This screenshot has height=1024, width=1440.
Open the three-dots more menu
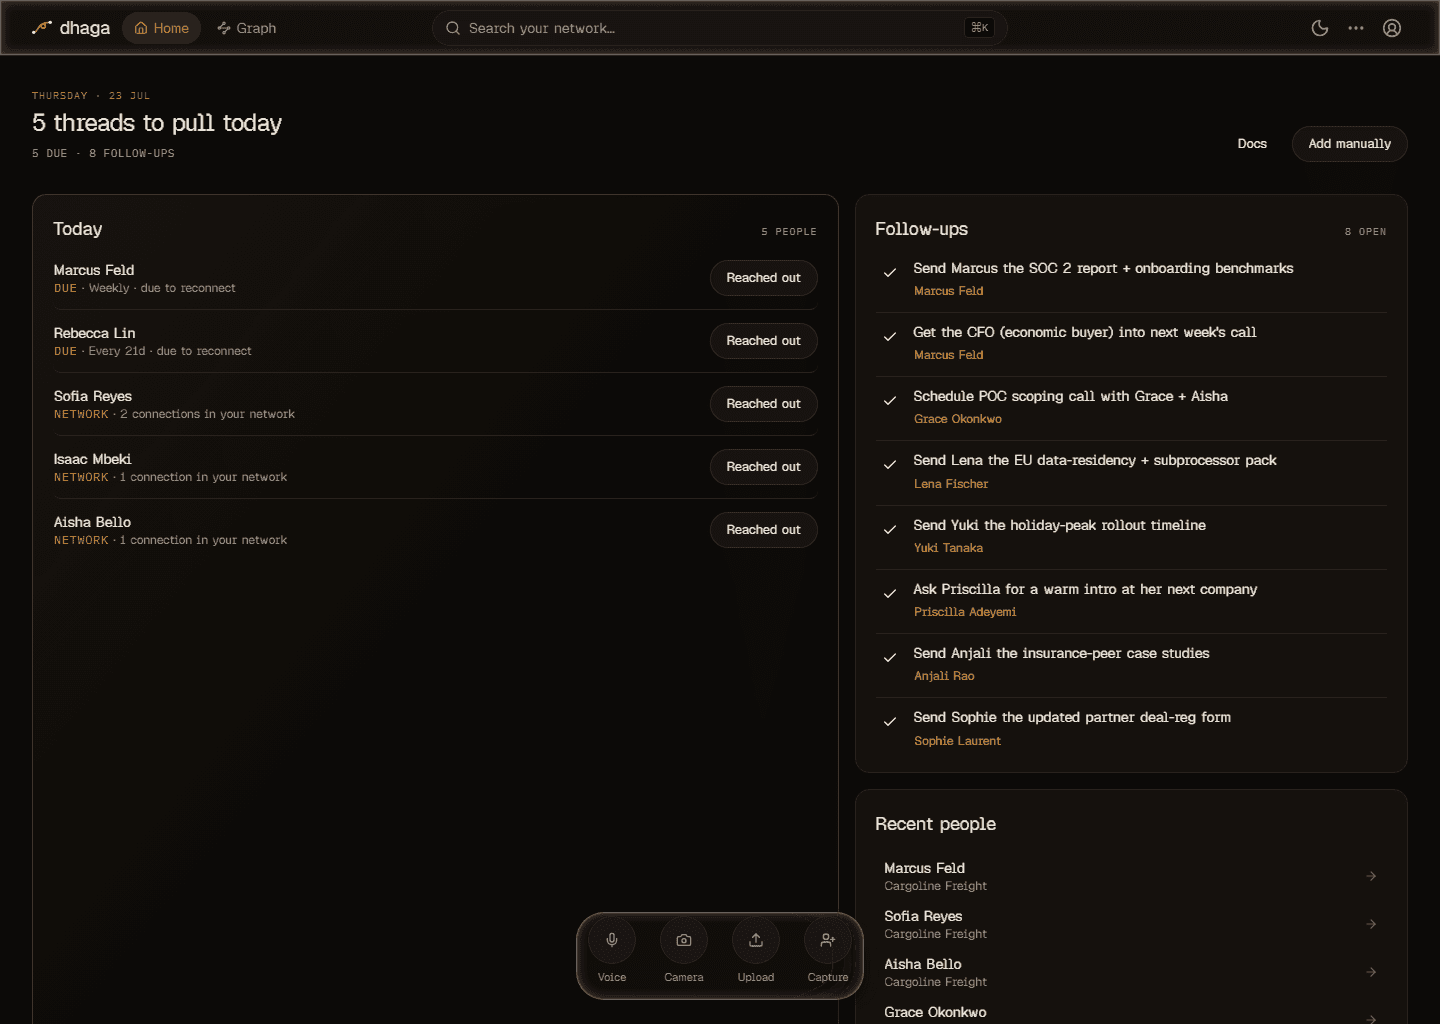[x=1356, y=28]
